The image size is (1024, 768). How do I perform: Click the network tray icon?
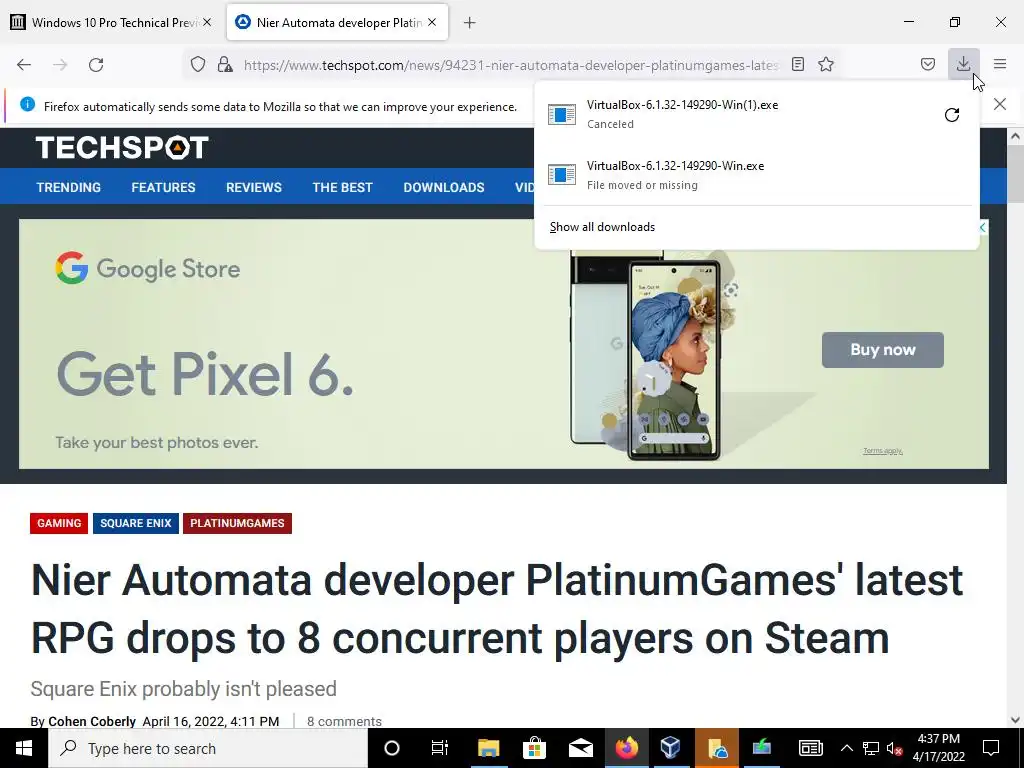tap(871, 748)
